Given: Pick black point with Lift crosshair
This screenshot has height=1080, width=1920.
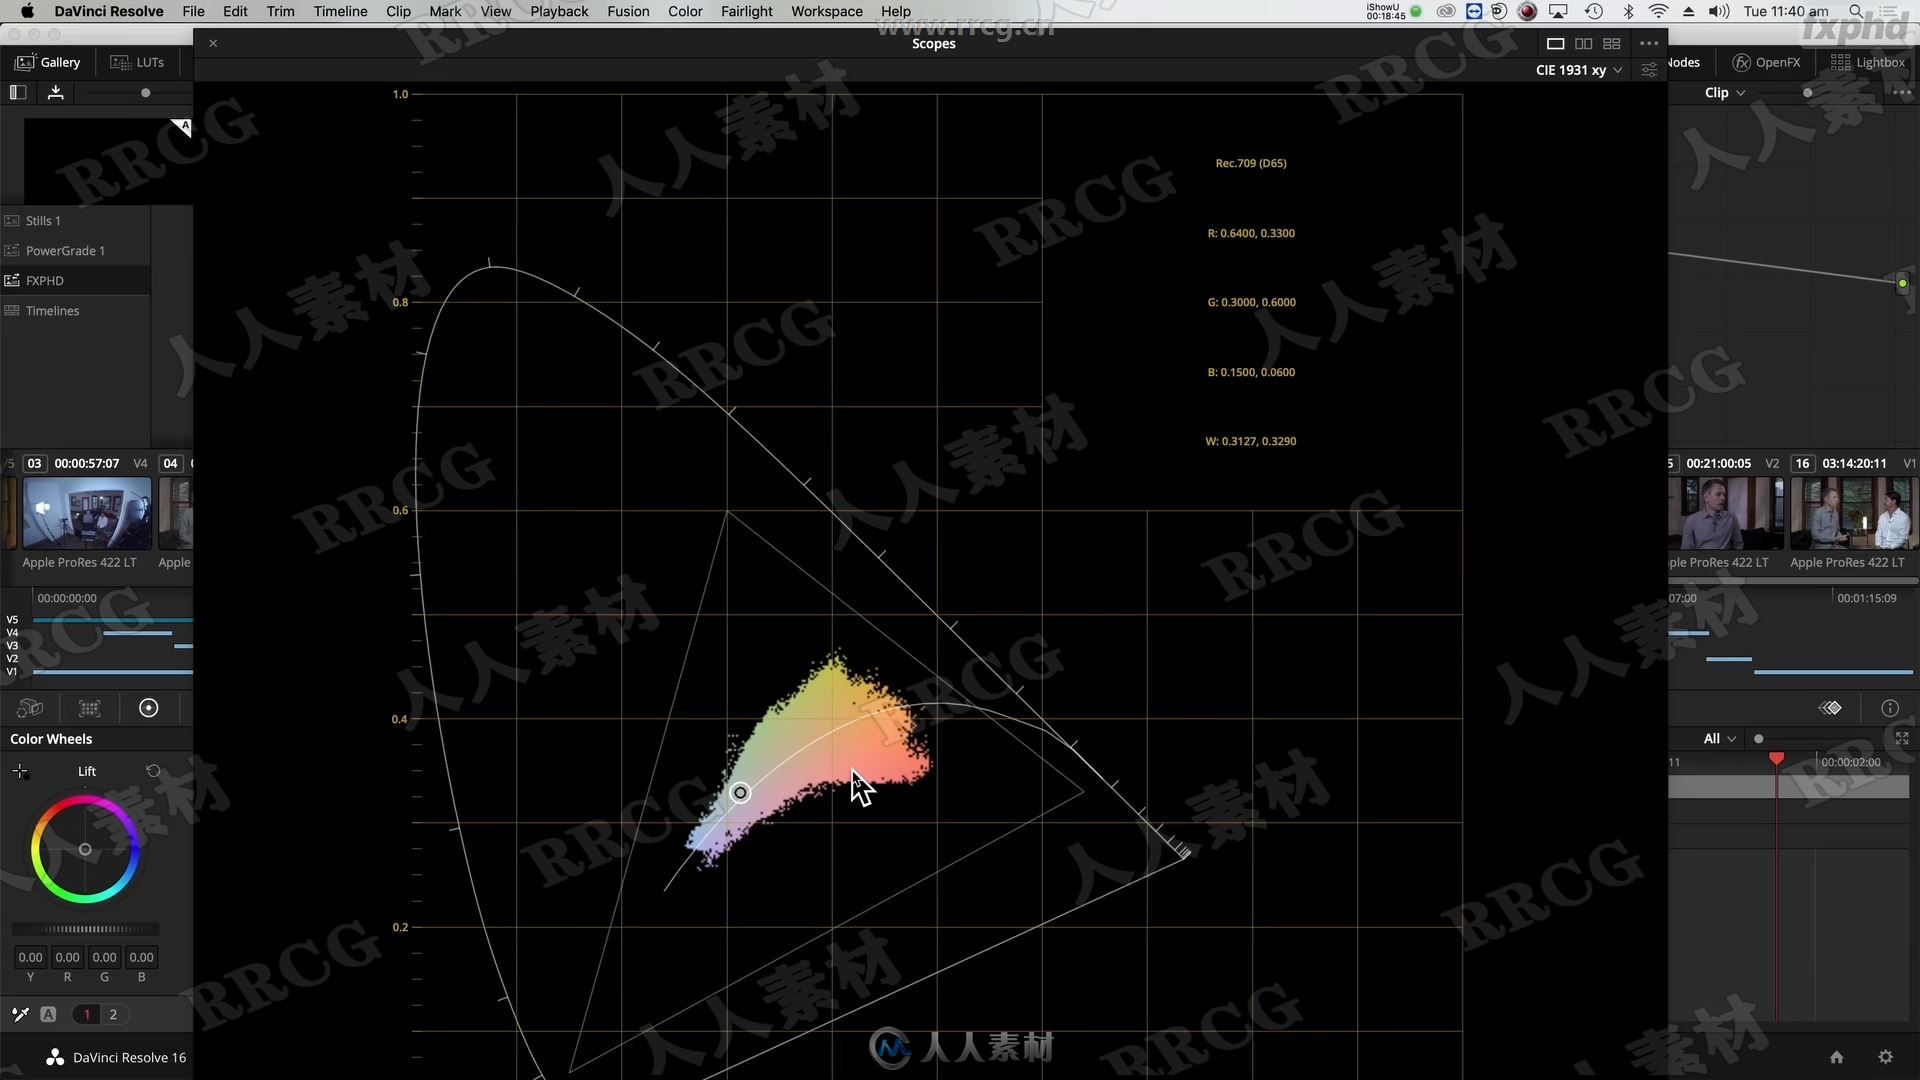Looking at the screenshot, I should click(20, 771).
